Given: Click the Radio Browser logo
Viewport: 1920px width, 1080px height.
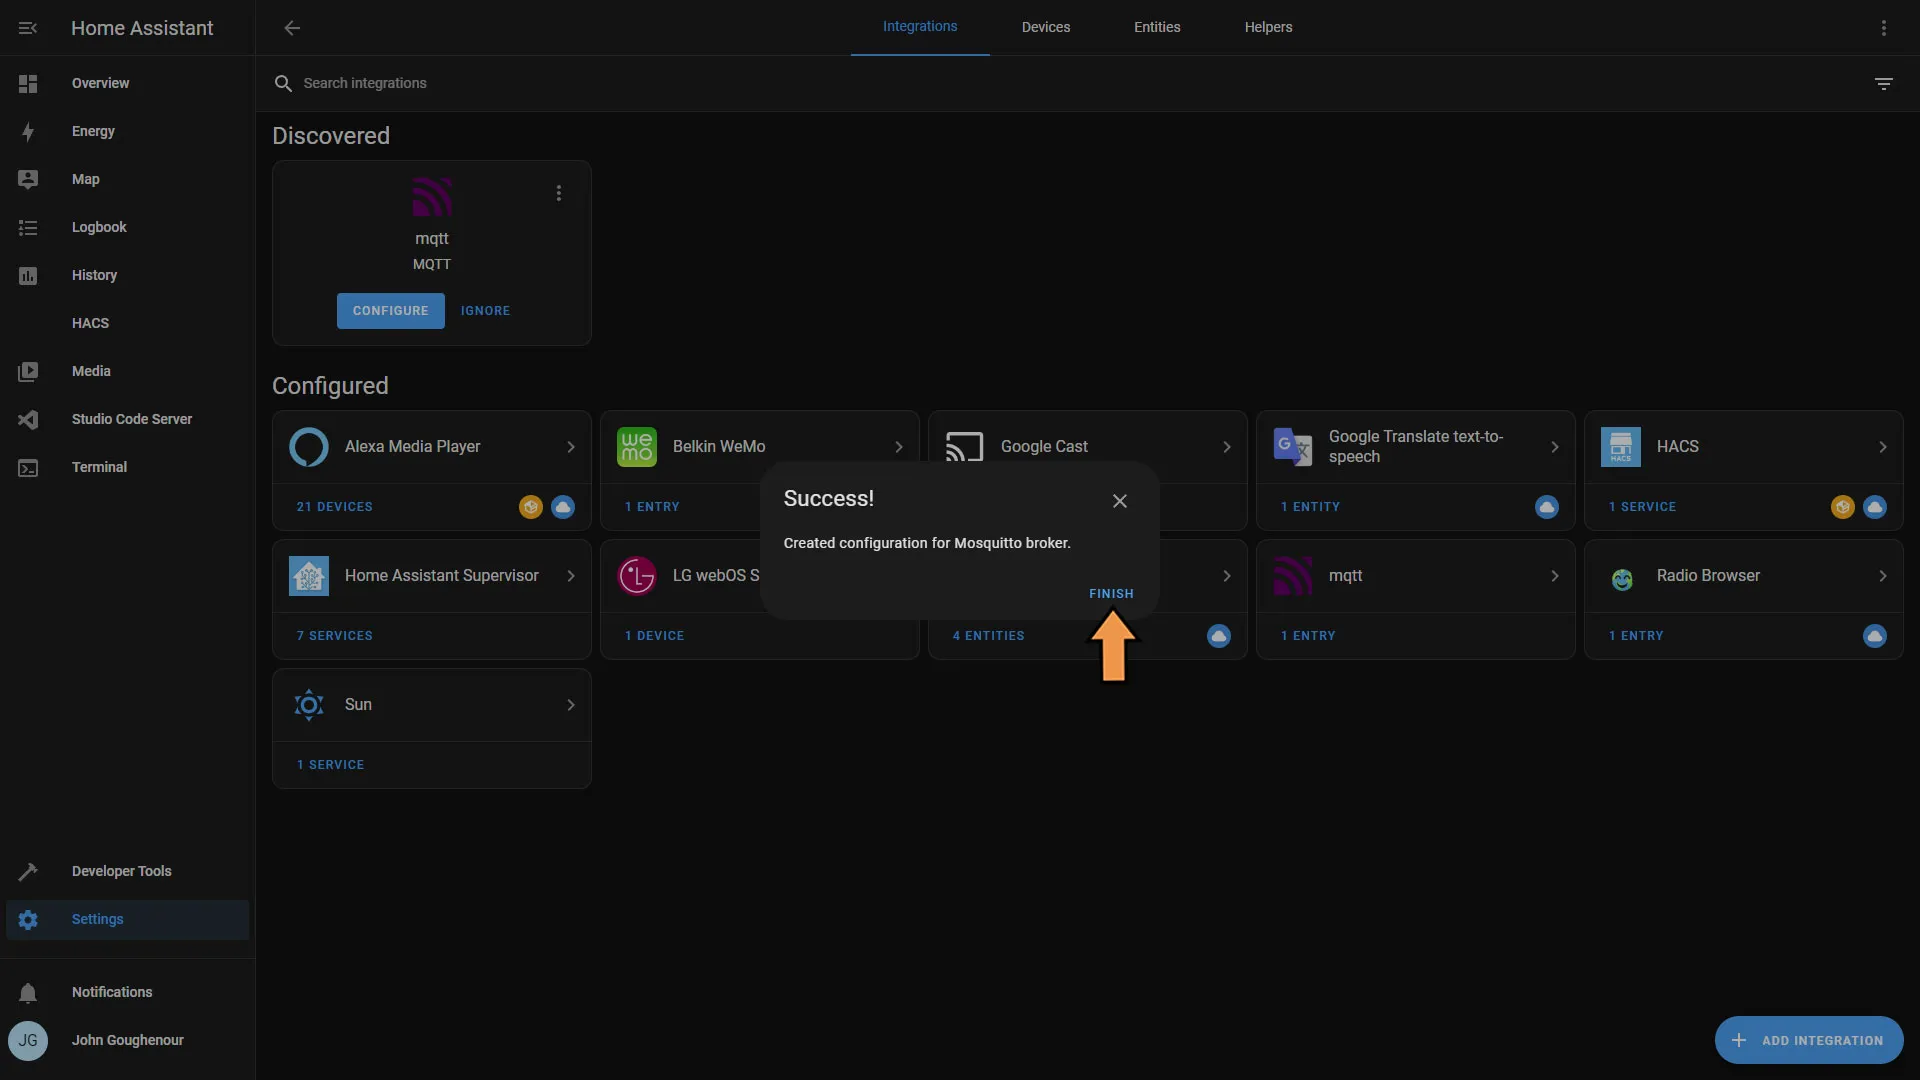Looking at the screenshot, I should 1621,578.
